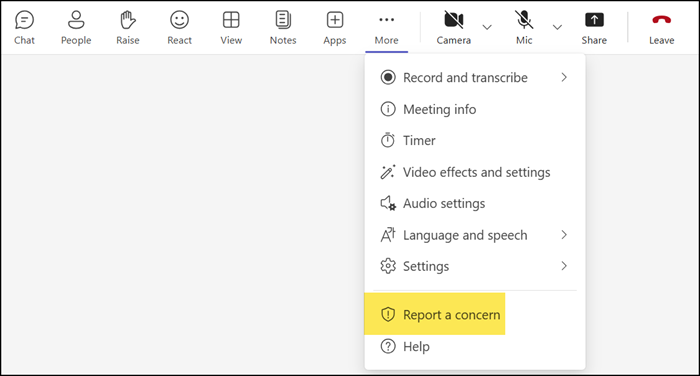The width and height of the screenshot is (700, 376).
Task: Click the language and speech icon
Action: tap(388, 235)
